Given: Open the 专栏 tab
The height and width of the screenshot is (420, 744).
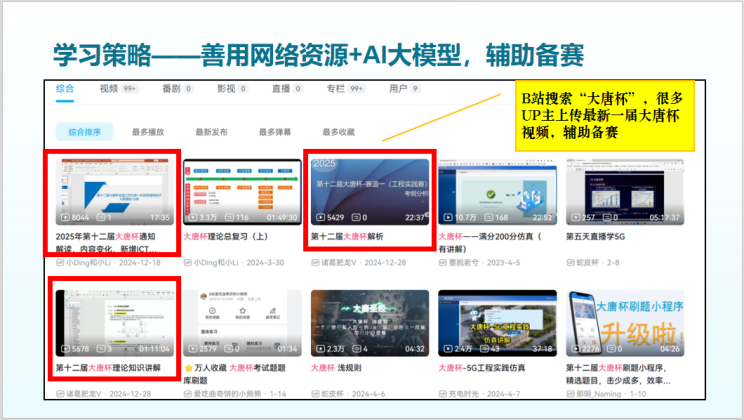Looking at the screenshot, I should pos(334,89).
